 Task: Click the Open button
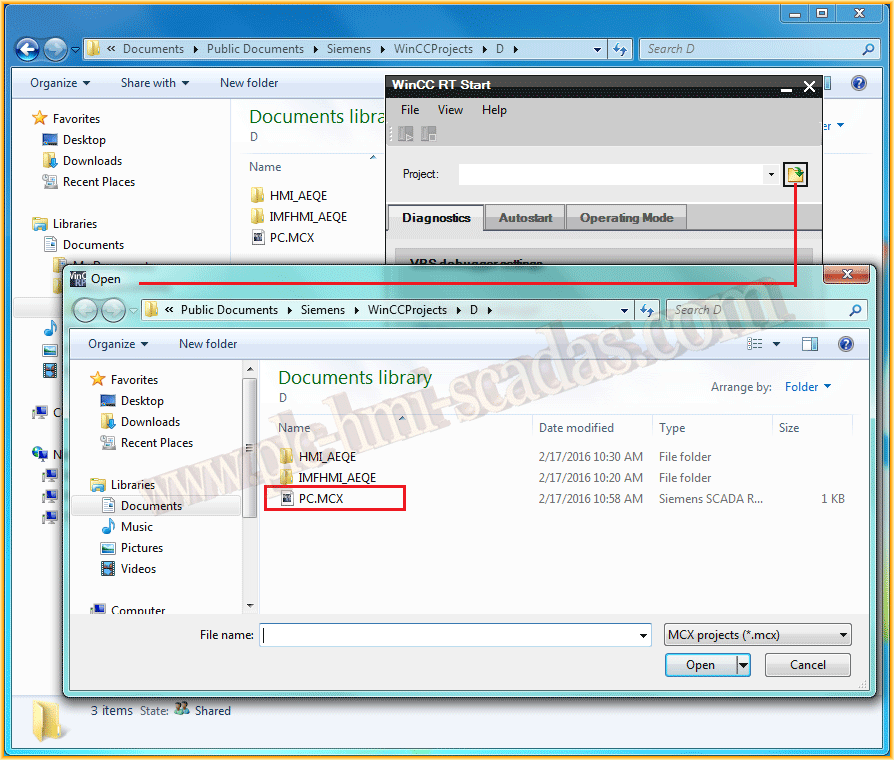coord(700,665)
